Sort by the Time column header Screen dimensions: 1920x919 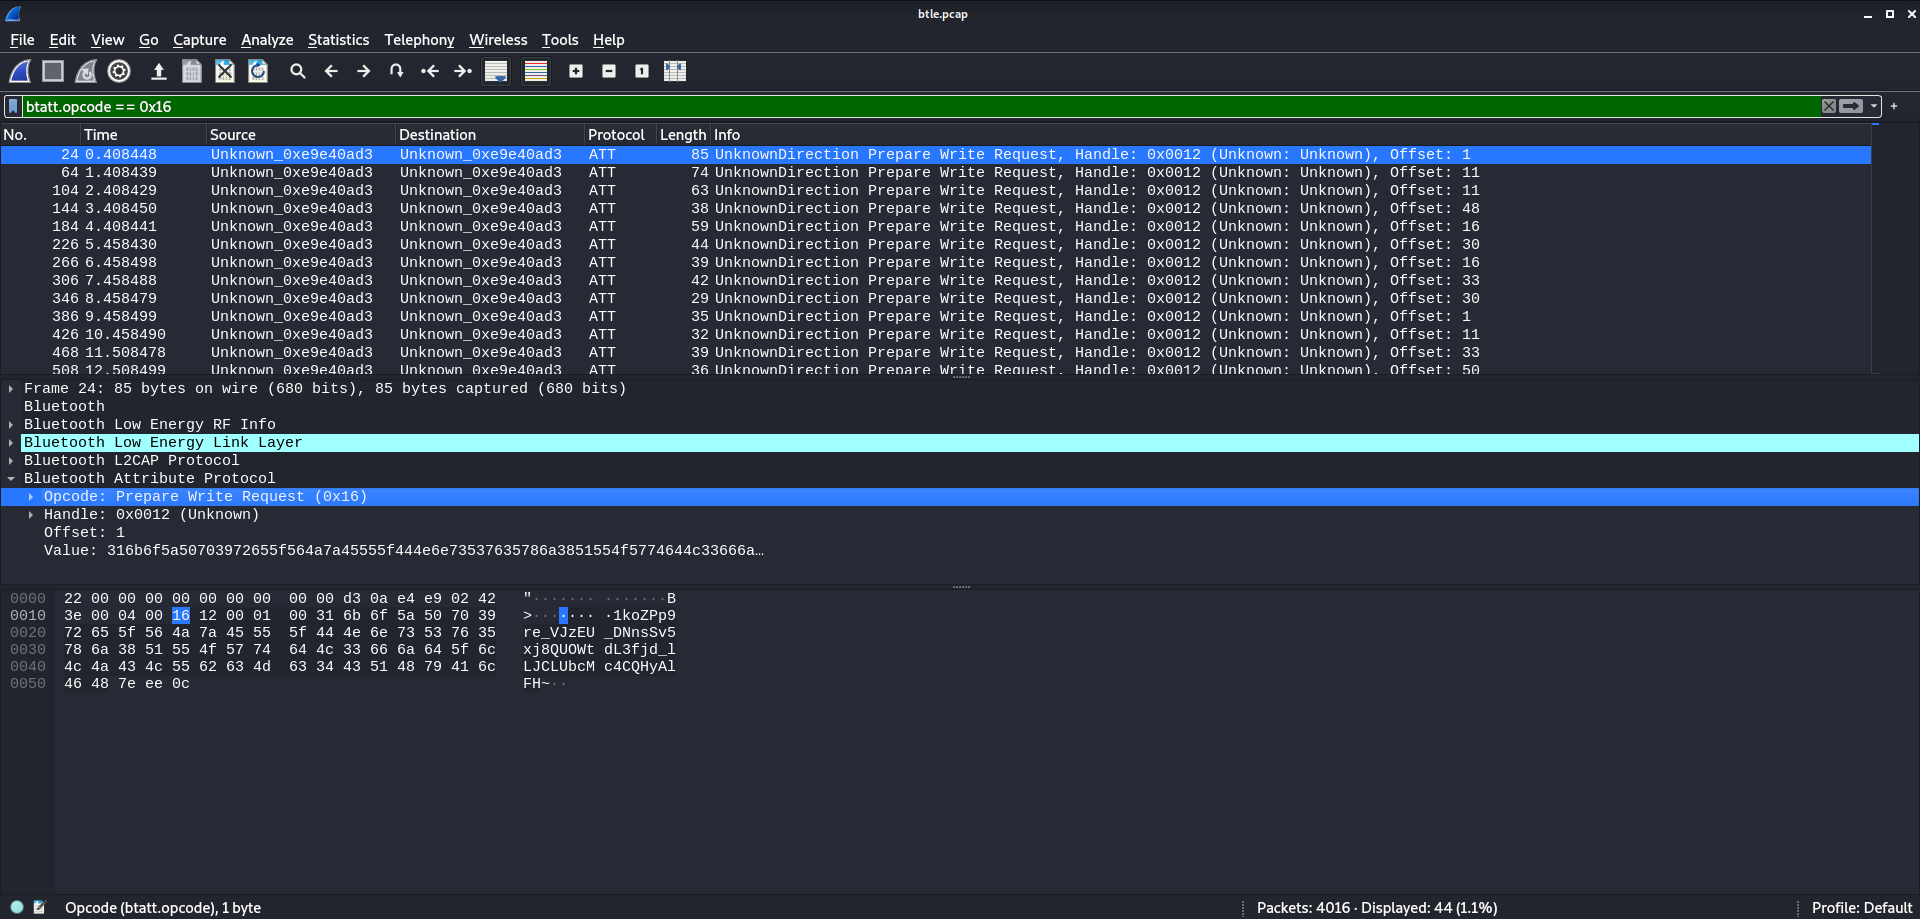point(143,134)
